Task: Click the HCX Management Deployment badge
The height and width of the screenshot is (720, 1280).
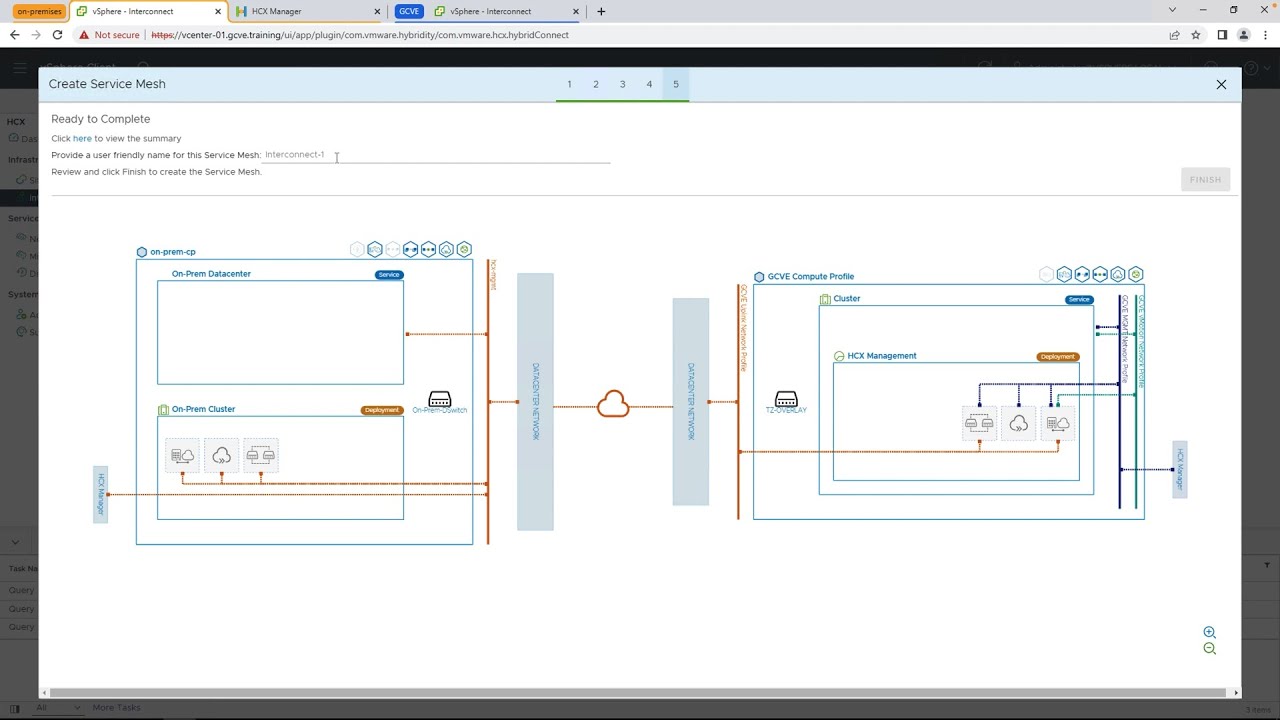Action: coord(1057,357)
